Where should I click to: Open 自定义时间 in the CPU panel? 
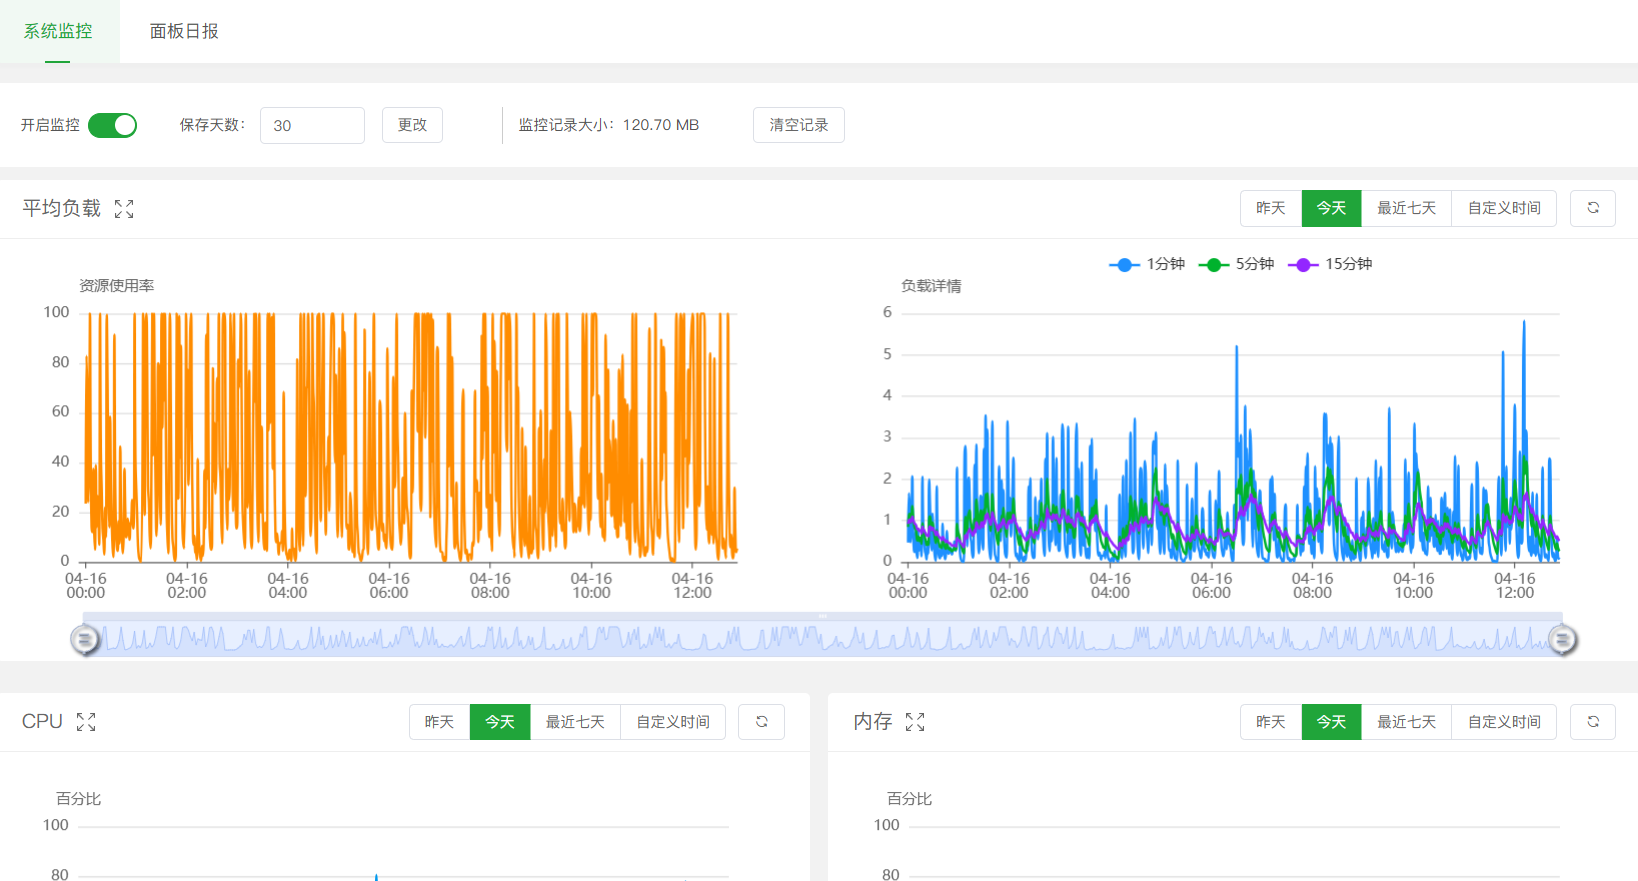[x=673, y=722]
